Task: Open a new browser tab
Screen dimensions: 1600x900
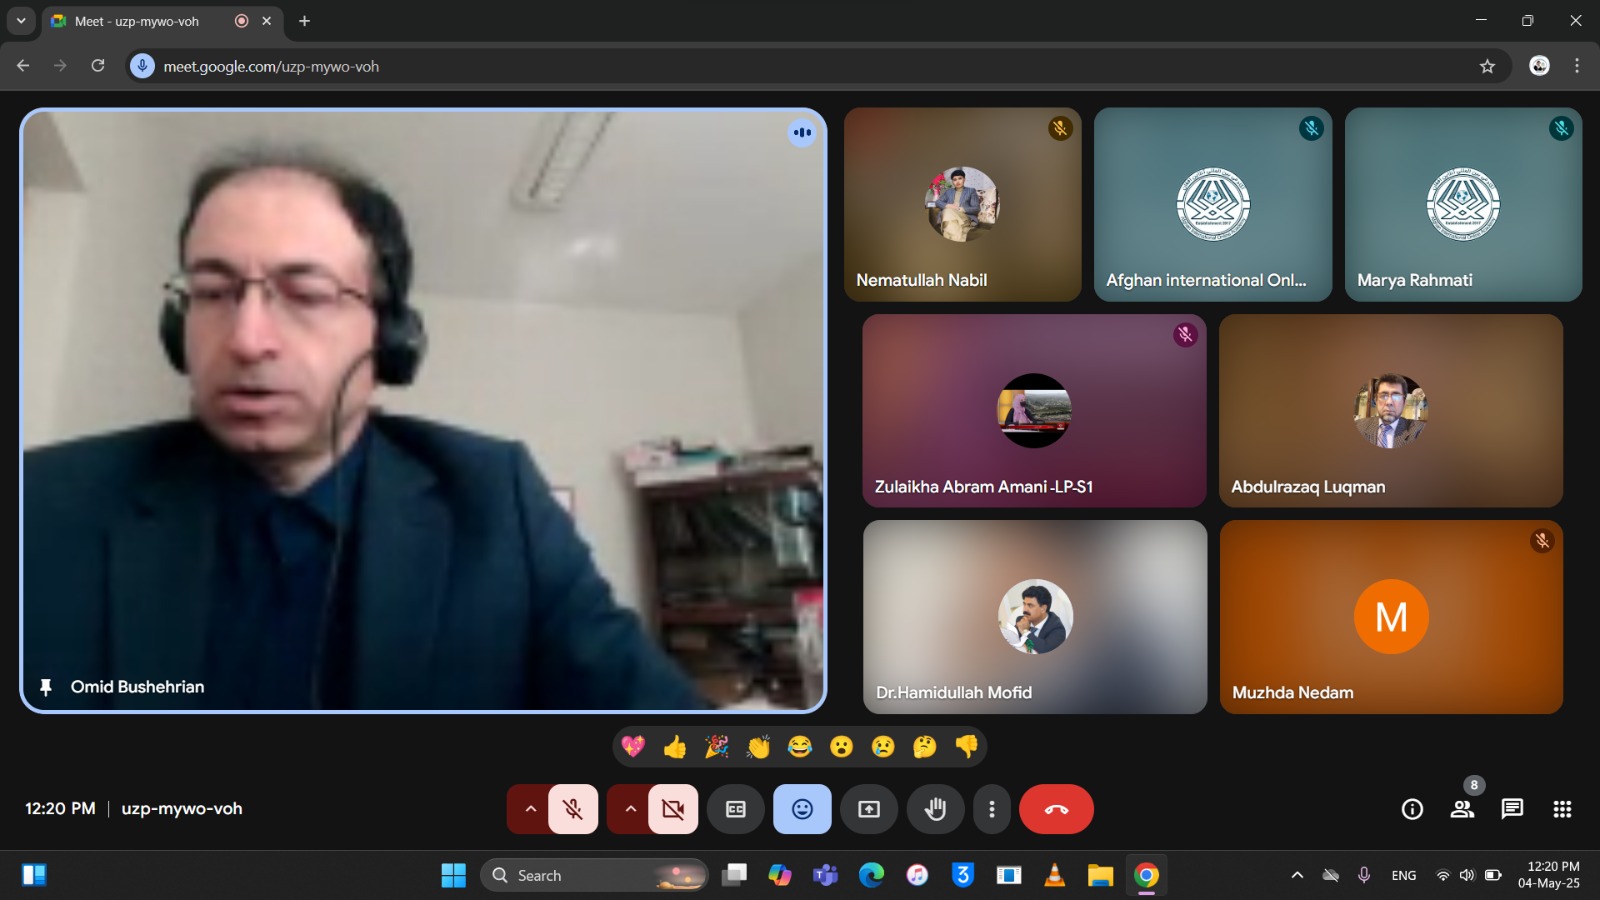Action: [304, 21]
